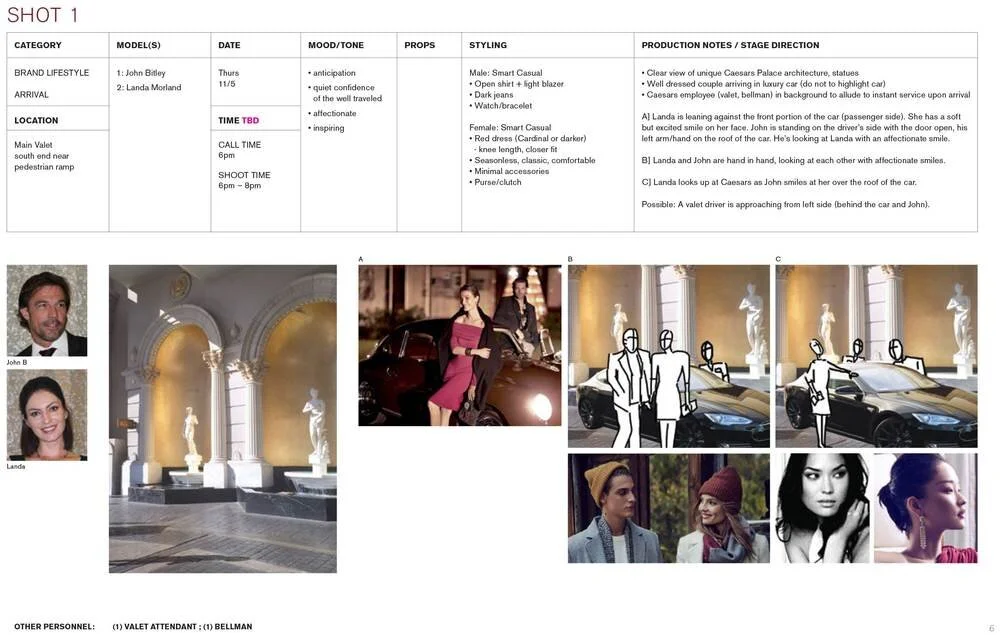This screenshot has width=1000, height=635.
Task: Click model name '1: John Bitley'
Action: pyautogui.click(x=141, y=73)
